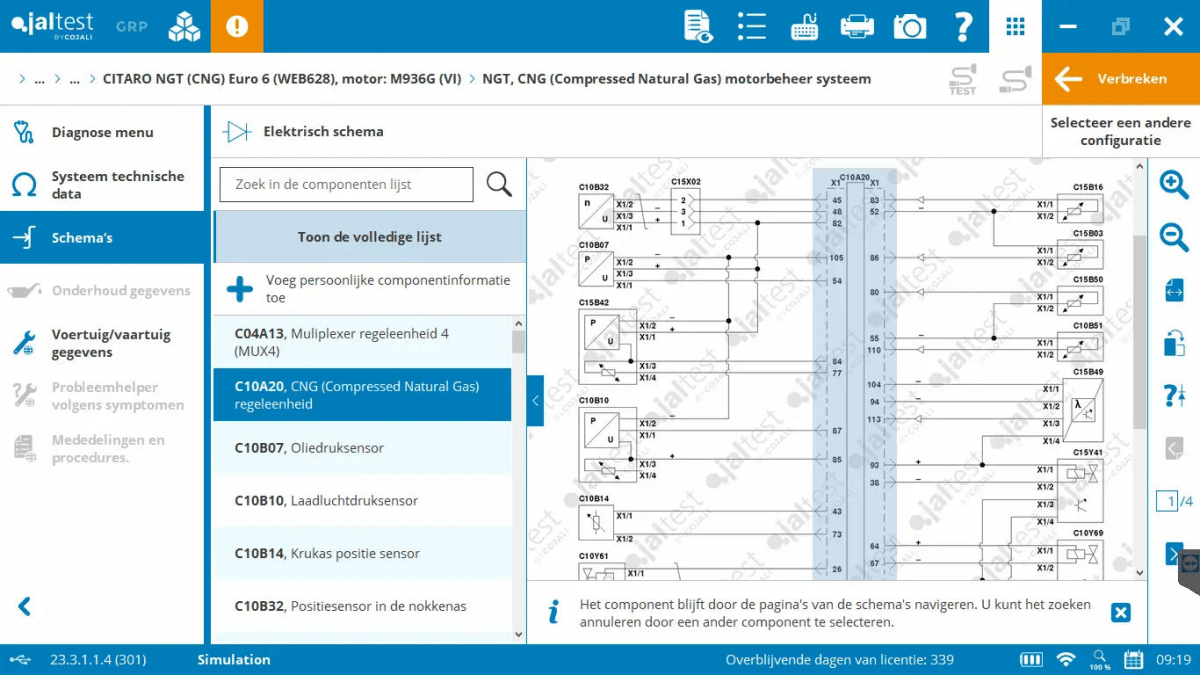1200x675 pixels.
Task: Open Onderhoud gegevens menu item
Action: (102, 291)
